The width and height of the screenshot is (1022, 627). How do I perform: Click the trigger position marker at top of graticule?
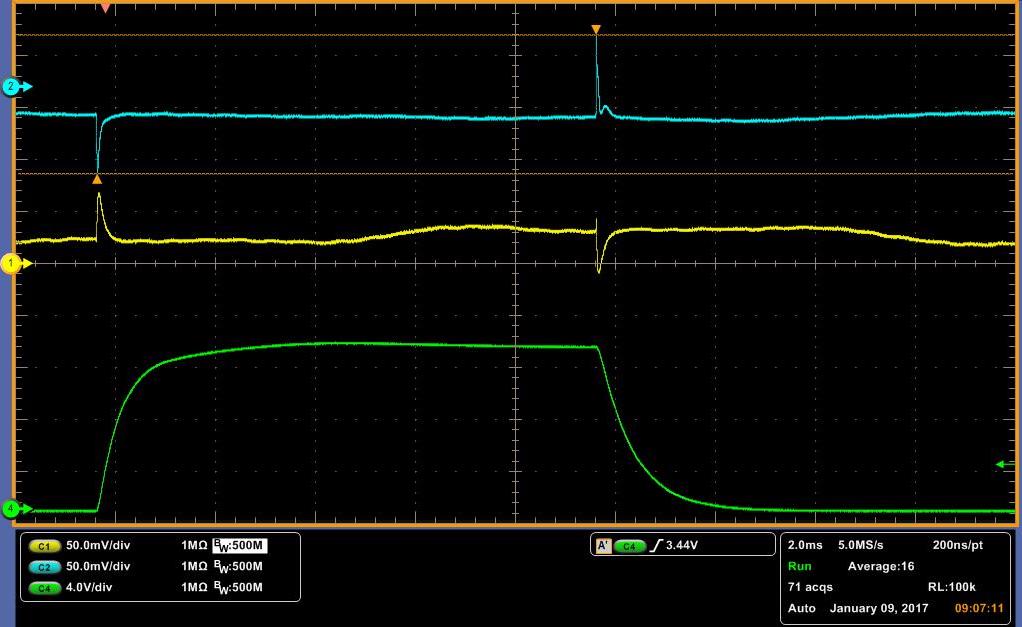click(106, 8)
